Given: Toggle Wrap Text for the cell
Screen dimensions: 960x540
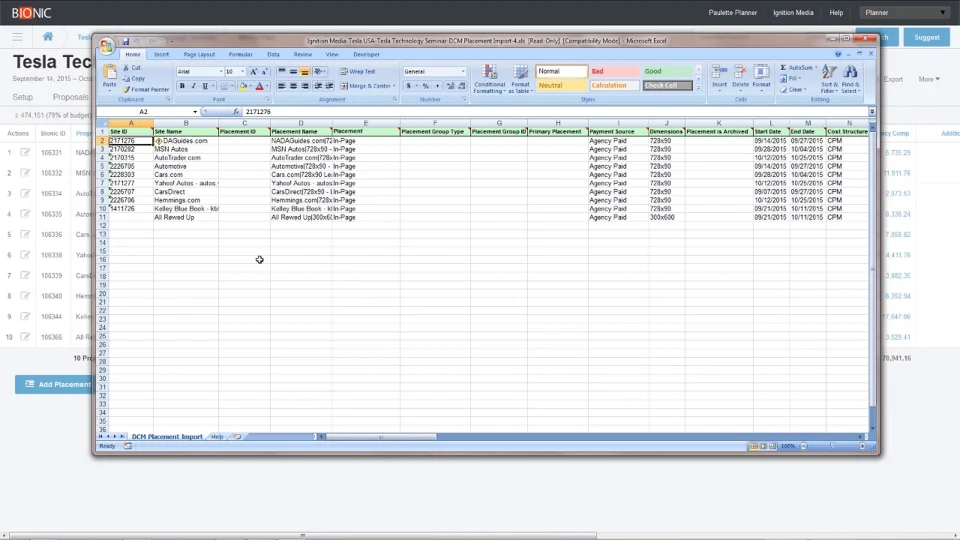Looking at the screenshot, I should [357, 72].
